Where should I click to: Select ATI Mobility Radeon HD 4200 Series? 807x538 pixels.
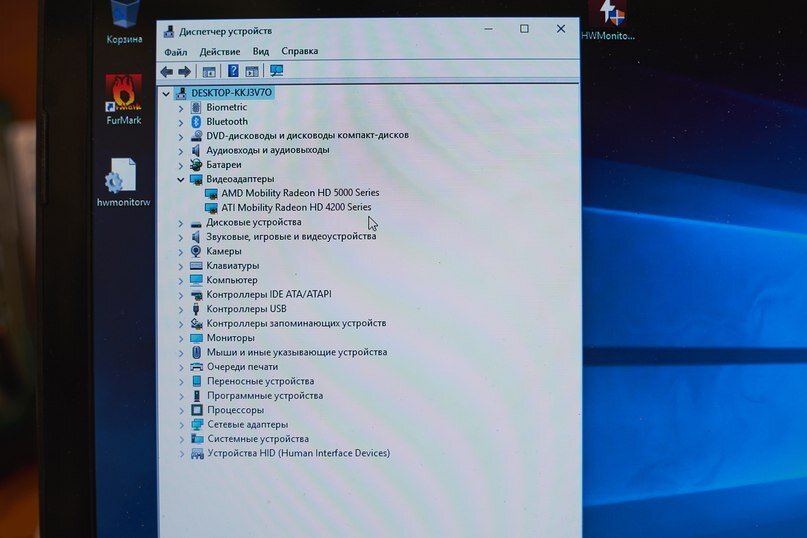click(296, 207)
